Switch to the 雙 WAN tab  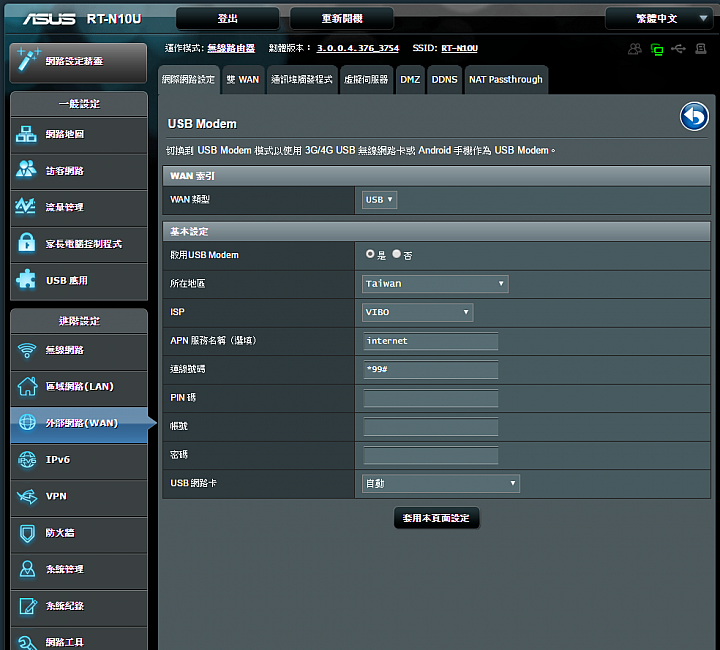coord(243,79)
